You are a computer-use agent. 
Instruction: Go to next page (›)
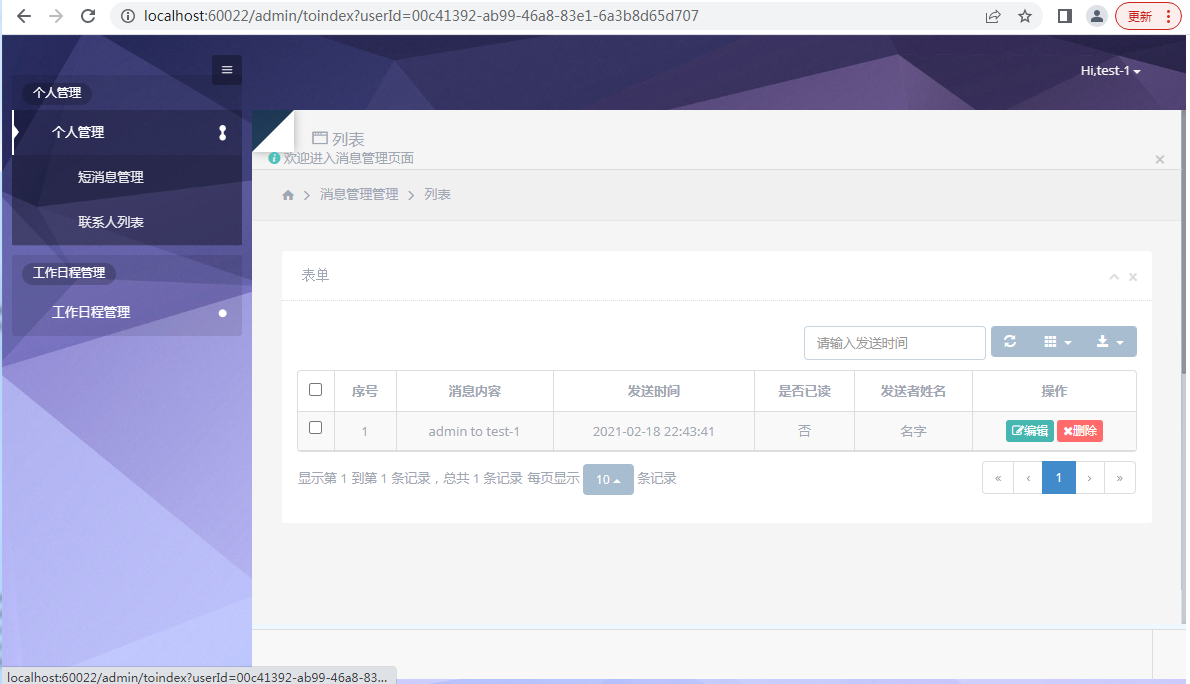tap(1089, 478)
